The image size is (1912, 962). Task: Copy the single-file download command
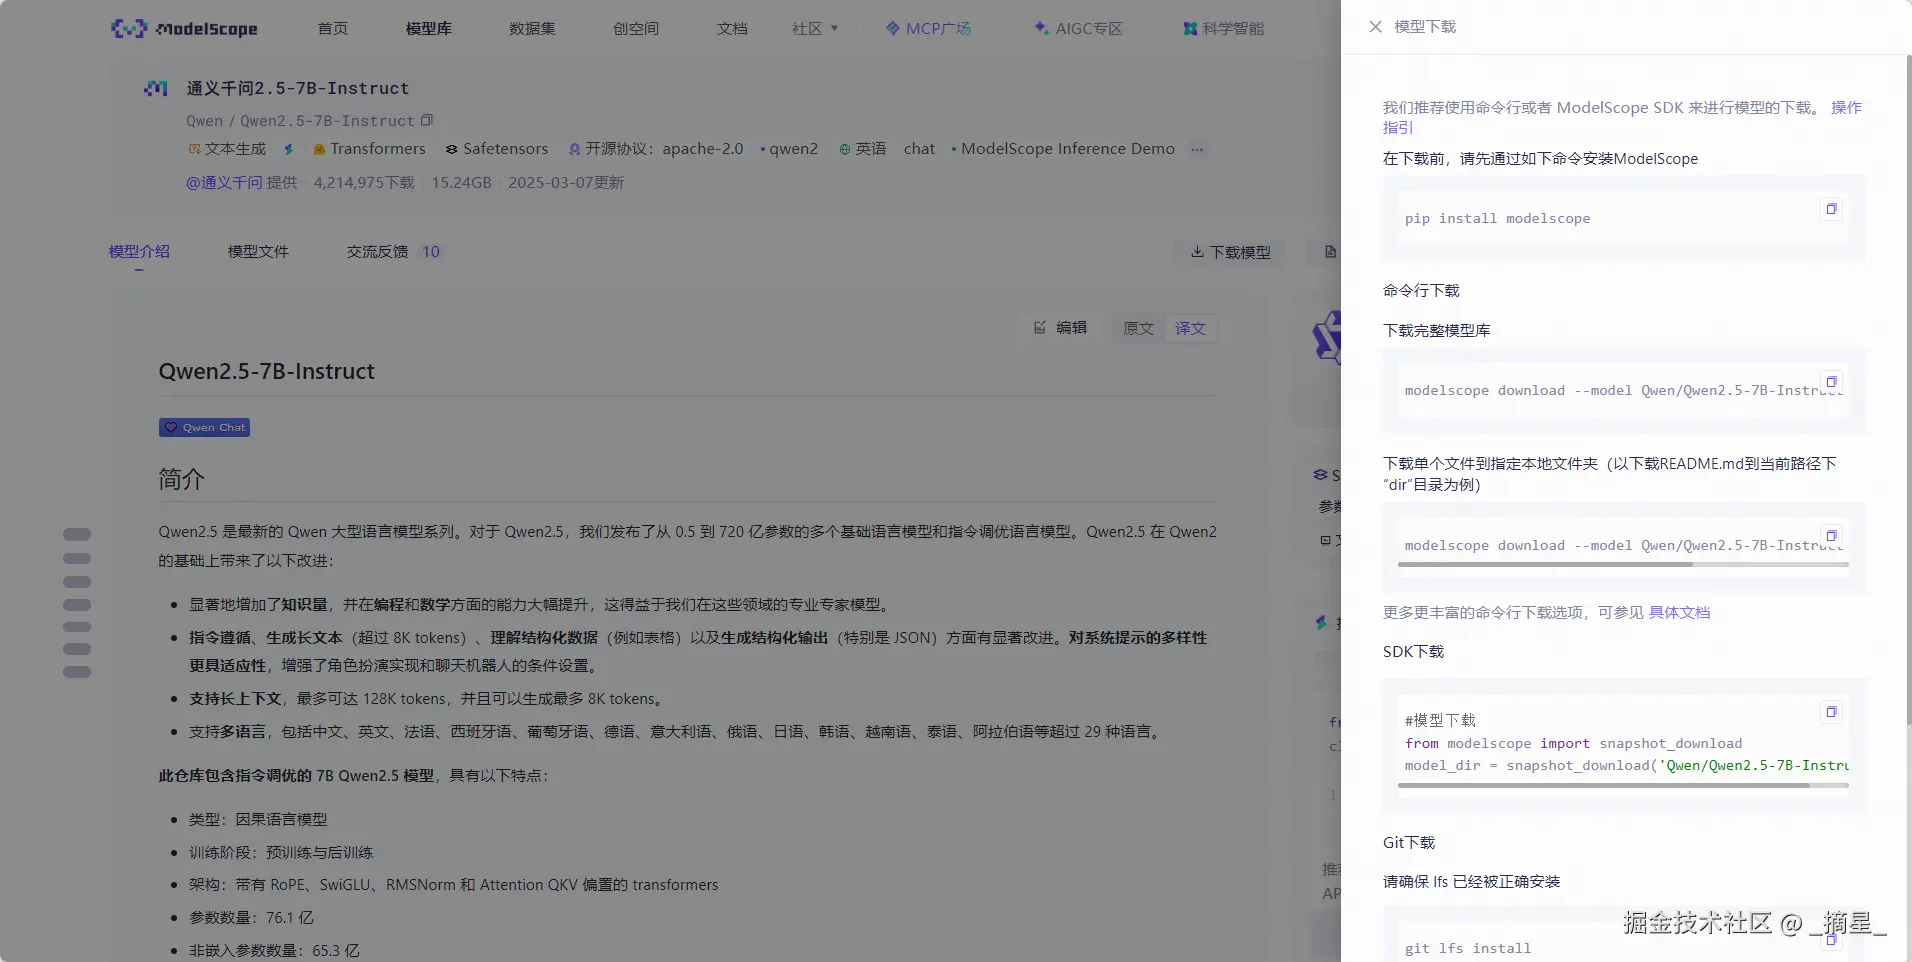pyautogui.click(x=1831, y=536)
